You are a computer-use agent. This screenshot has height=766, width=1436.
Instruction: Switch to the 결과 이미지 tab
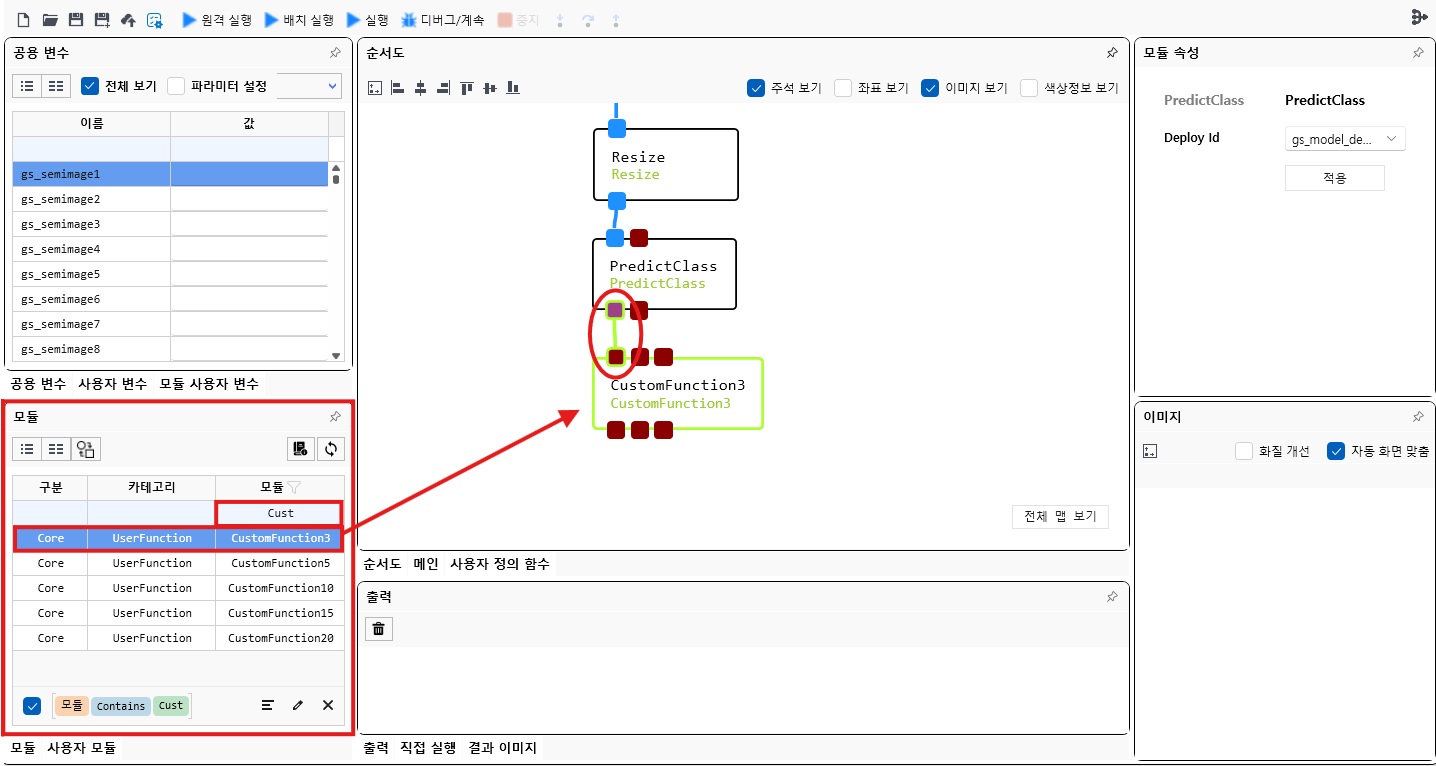[503, 747]
